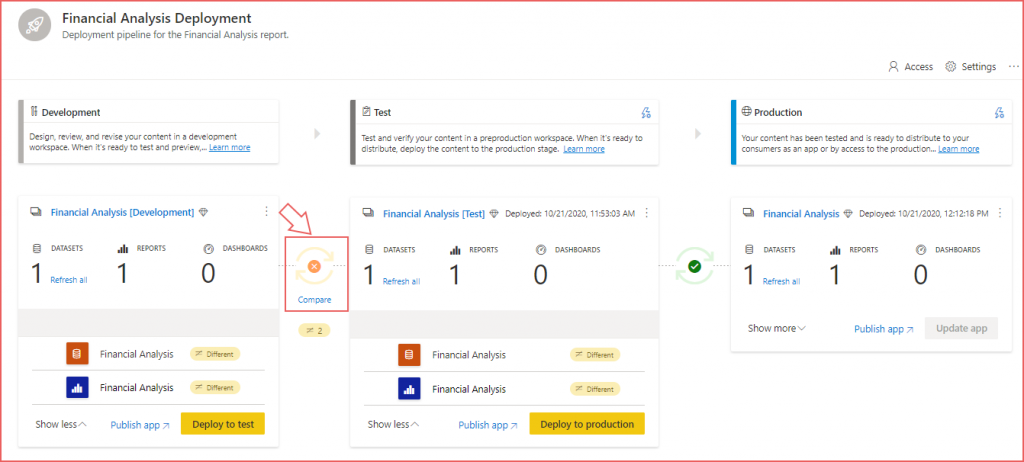Open the header more options ellipsis
Image resolution: width=1024 pixels, height=462 pixels.
click(x=1014, y=66)
